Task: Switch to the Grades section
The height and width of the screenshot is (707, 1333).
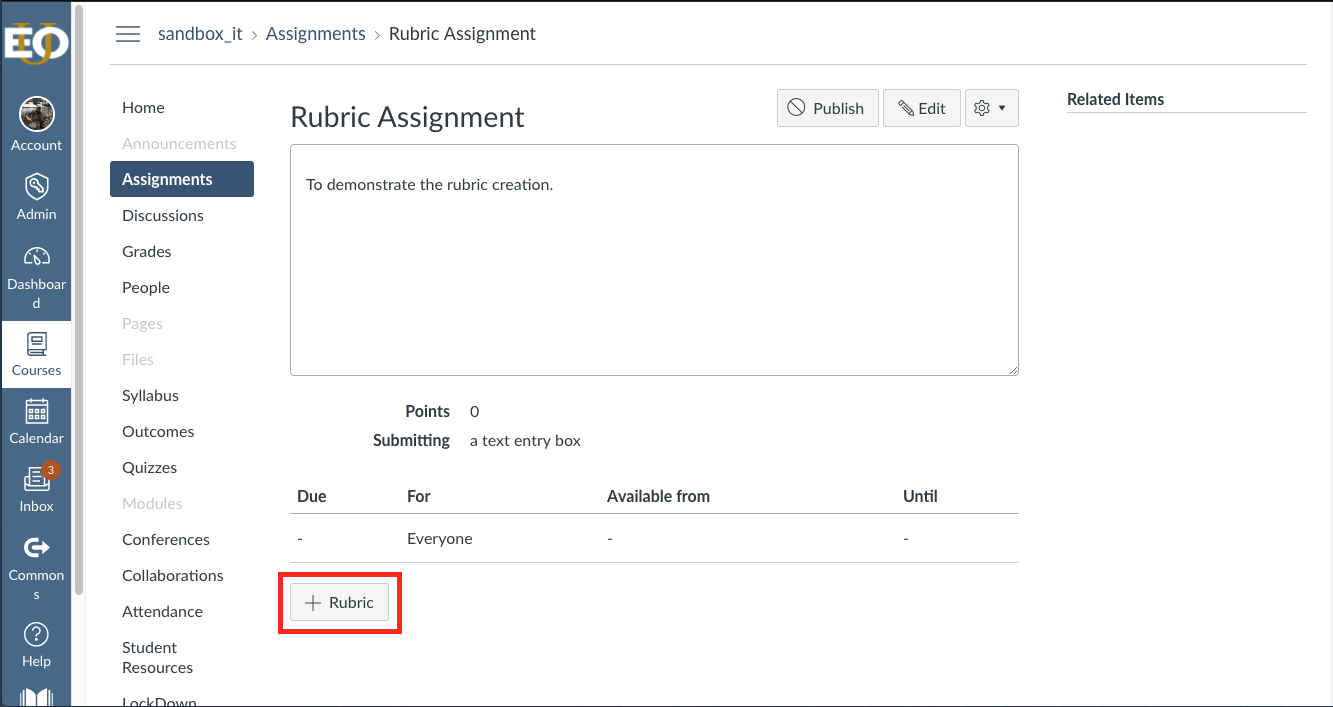Action: [x=146, y=251]
